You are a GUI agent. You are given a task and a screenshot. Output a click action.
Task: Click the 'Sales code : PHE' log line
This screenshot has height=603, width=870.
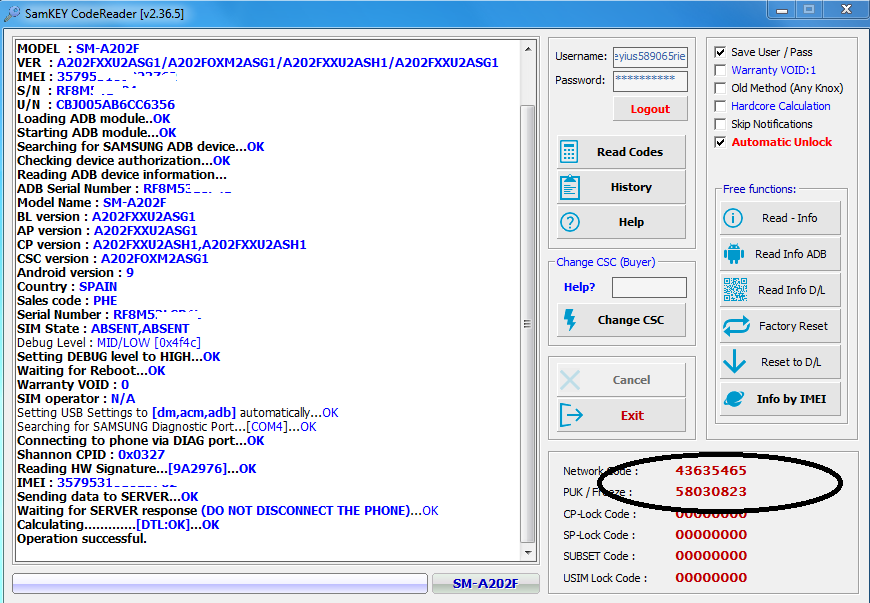point(67,301)
